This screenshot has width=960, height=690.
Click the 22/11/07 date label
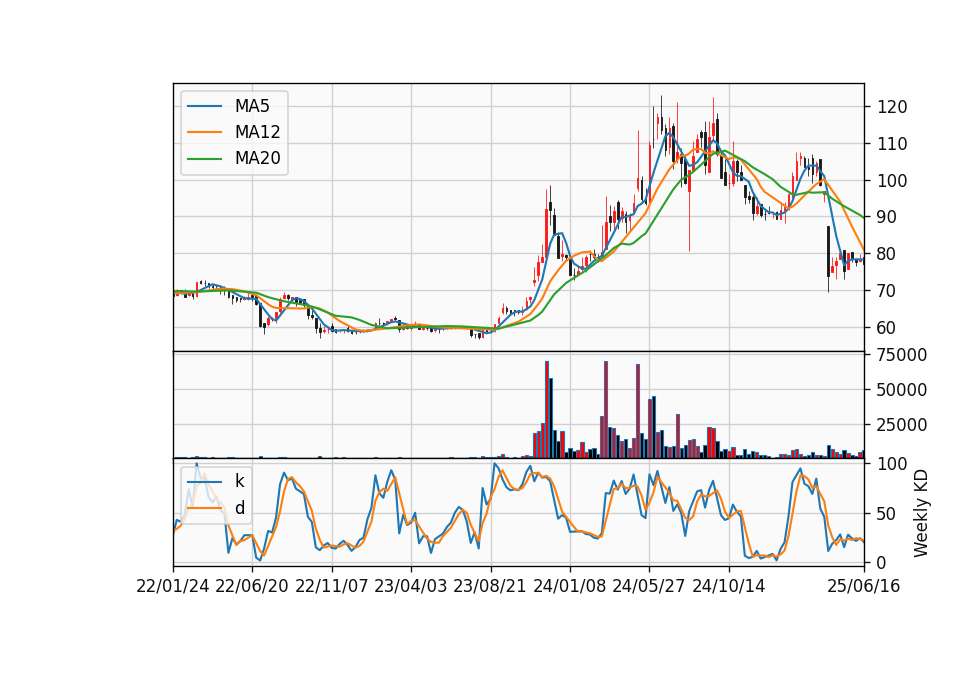[332, 587]
